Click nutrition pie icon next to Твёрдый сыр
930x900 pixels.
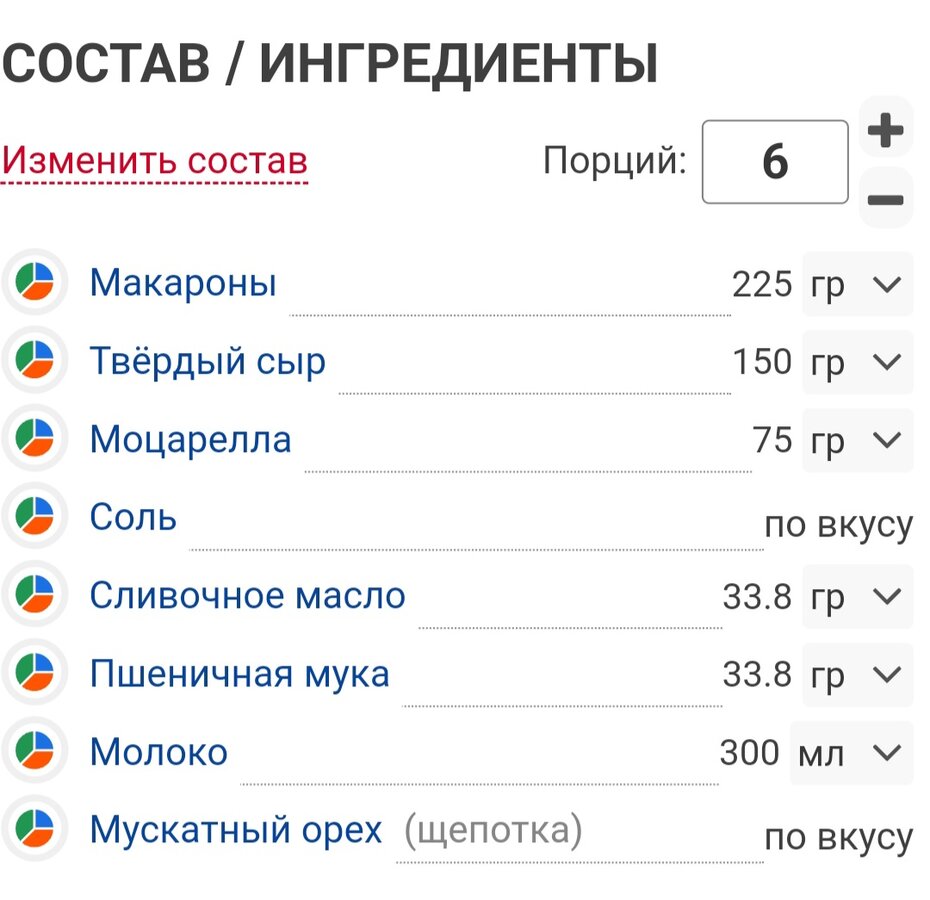34,360
